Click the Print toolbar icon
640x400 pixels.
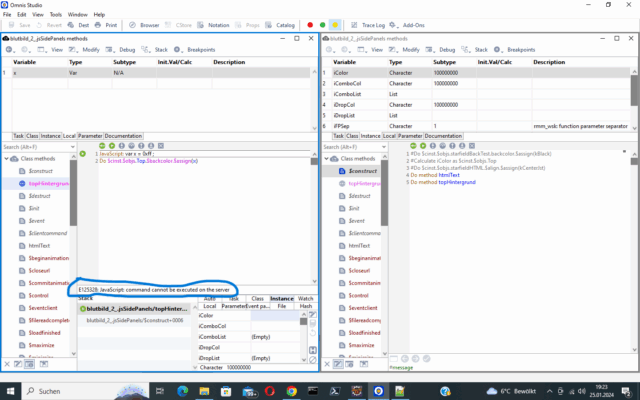[x=106, y=24]
